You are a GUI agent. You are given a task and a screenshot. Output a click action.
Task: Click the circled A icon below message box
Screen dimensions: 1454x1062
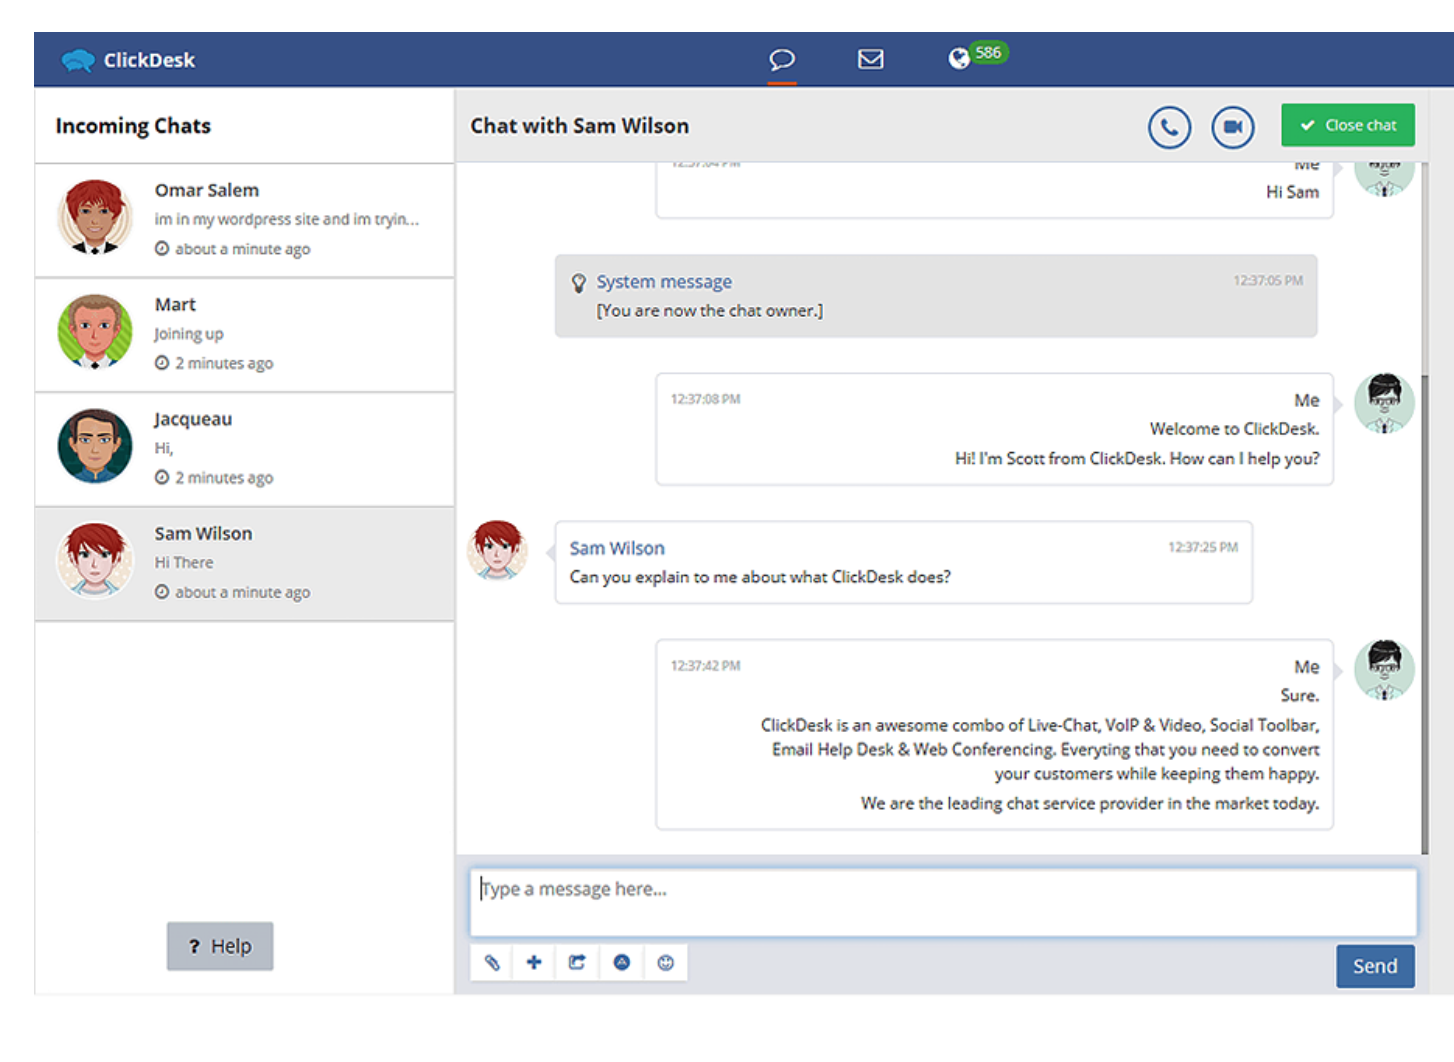tap(622, 962)
